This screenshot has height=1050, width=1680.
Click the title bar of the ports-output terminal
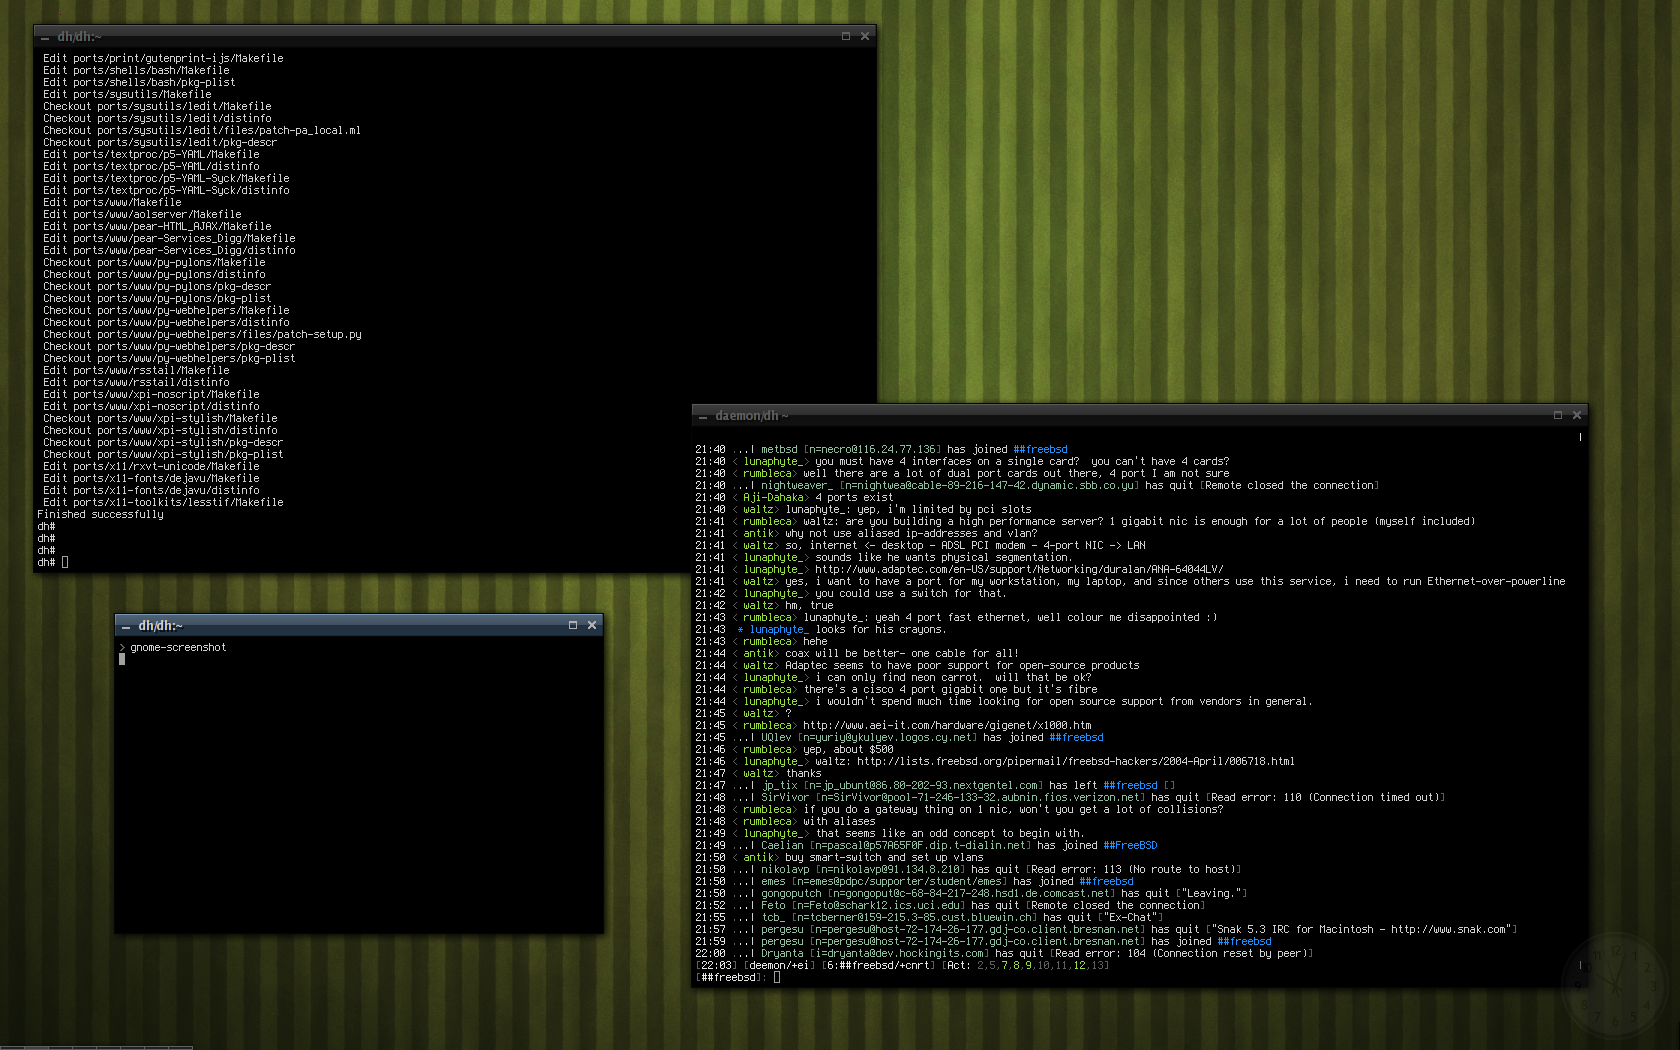[x=450, y=36]
